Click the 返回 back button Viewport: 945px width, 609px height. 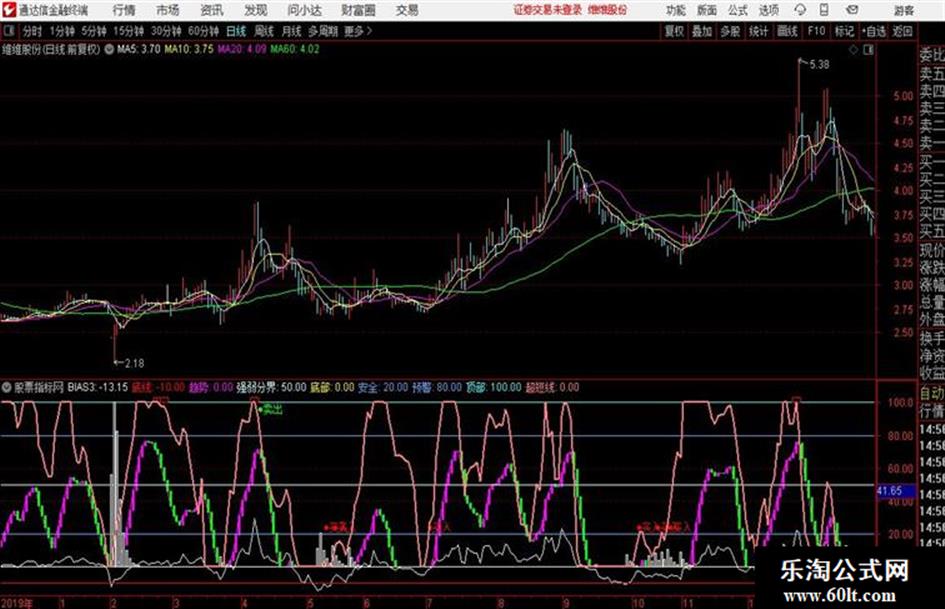click(902, 31)
